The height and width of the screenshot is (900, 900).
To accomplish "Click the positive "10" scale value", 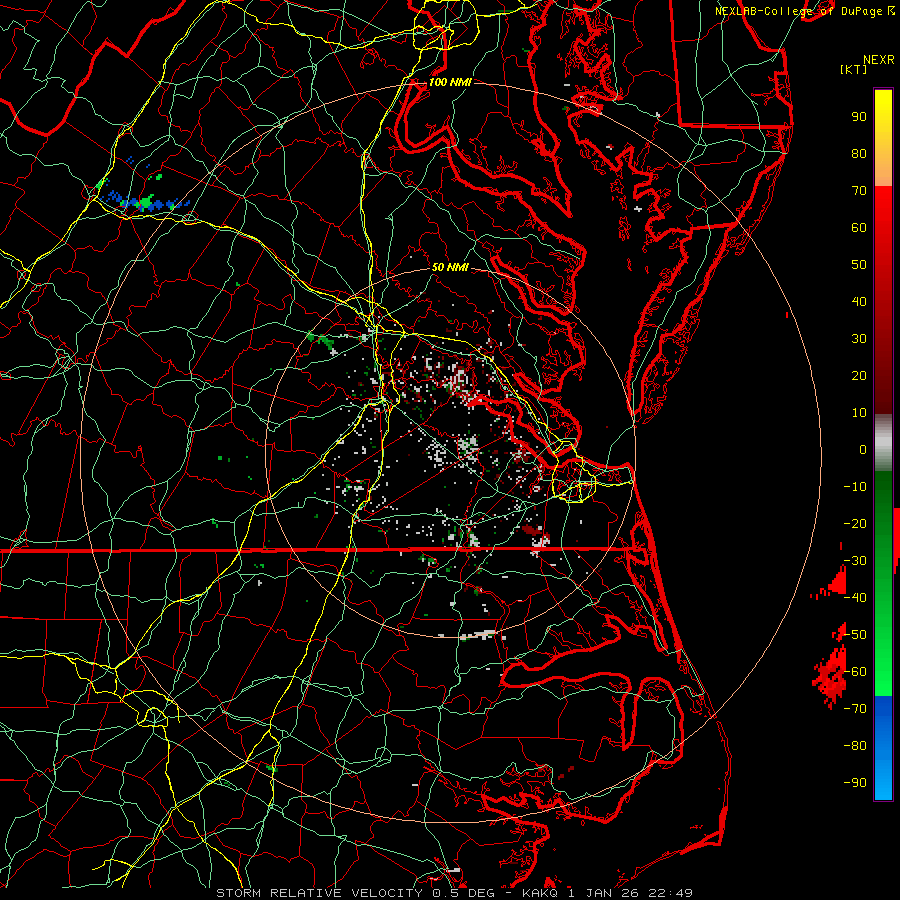I will pyautogui.click(x=859, y=413).
